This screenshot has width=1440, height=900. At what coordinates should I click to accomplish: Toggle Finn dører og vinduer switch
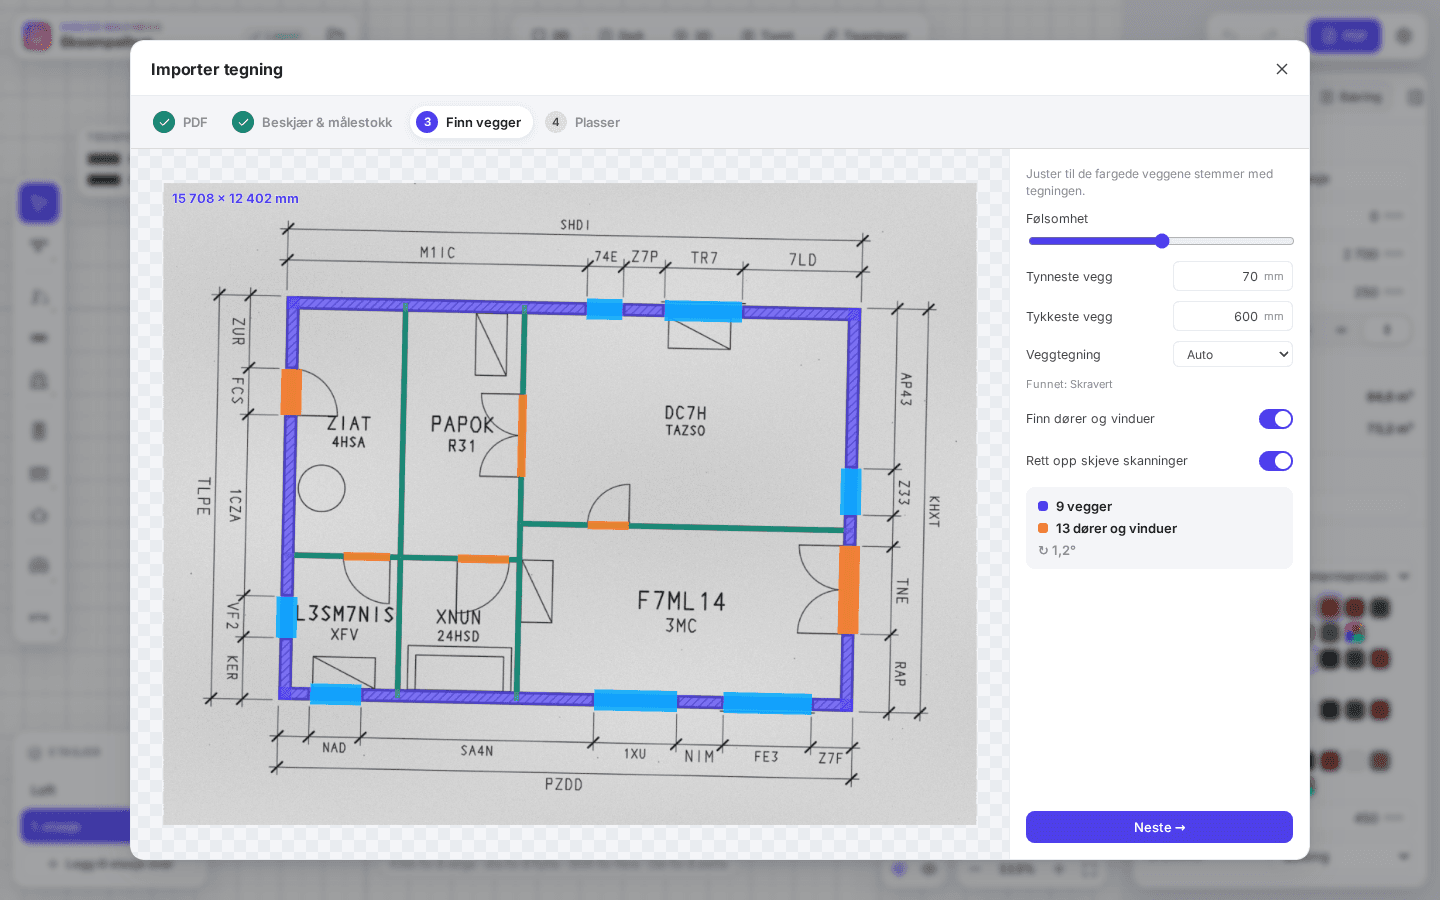[x=1275, y=419]
